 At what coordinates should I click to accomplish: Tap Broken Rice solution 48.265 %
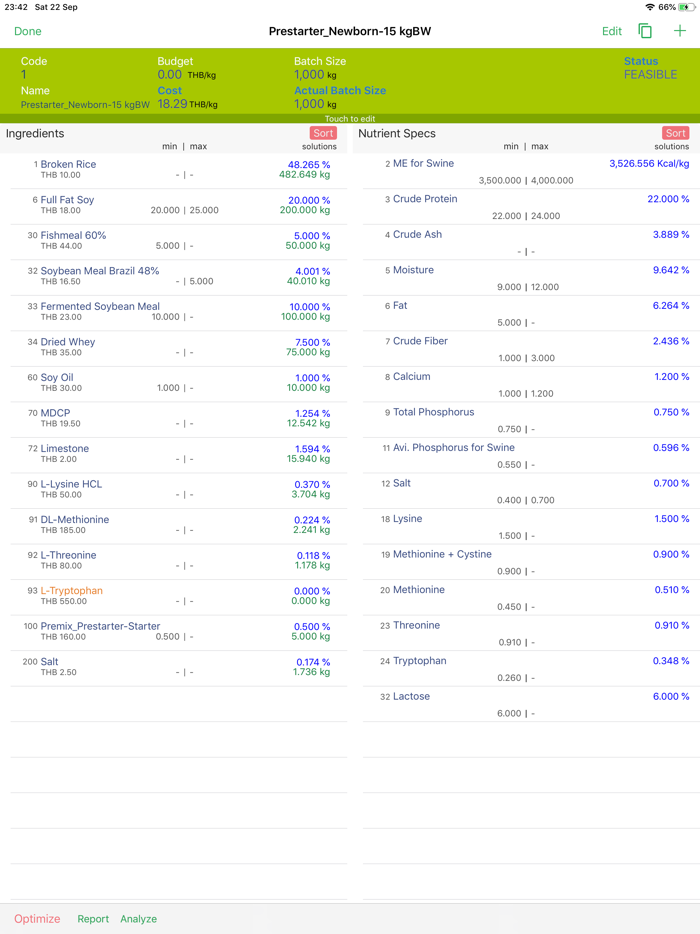[x=309, y=164]
